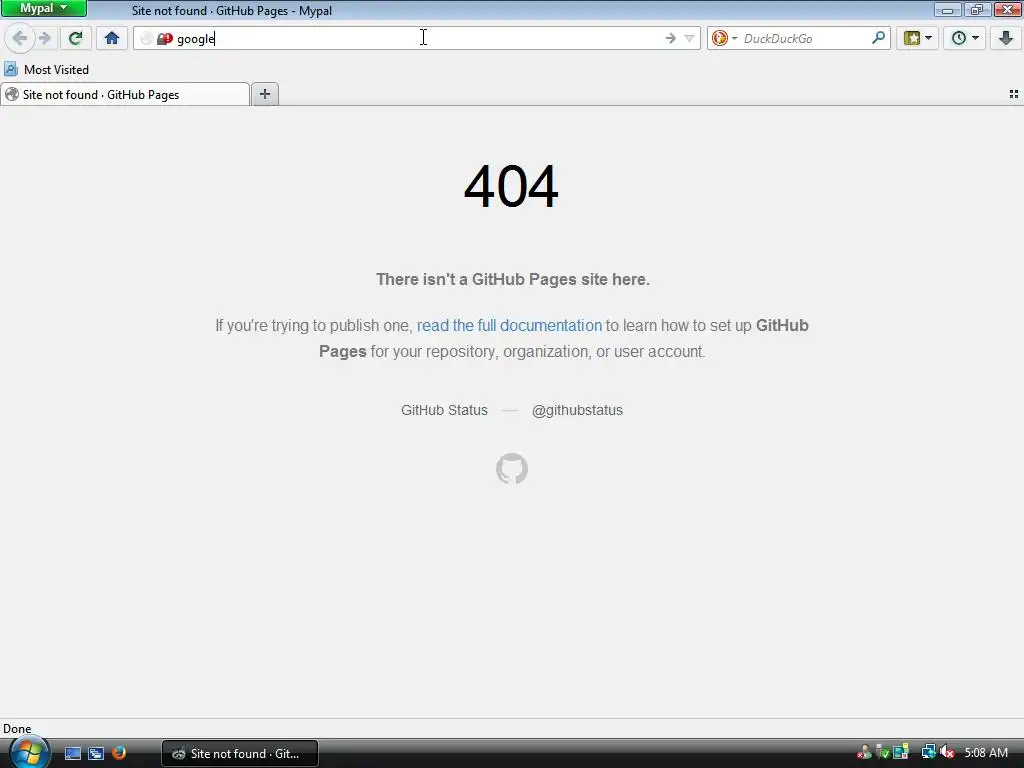Go forward using the Forward arrow button
This screenshot has height=768, width=1024.
click(x=44, y=38)
